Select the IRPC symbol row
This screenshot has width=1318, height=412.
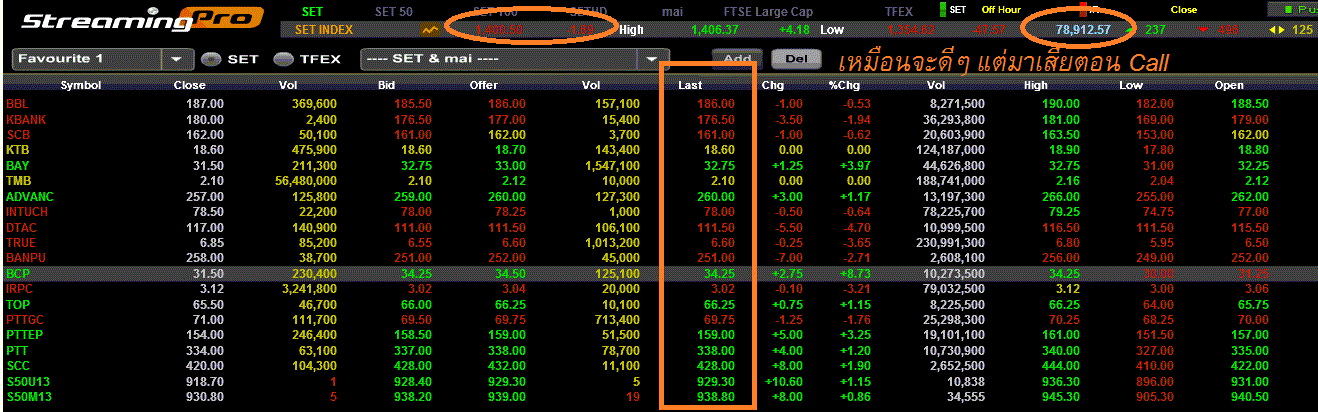pos(659,288)
